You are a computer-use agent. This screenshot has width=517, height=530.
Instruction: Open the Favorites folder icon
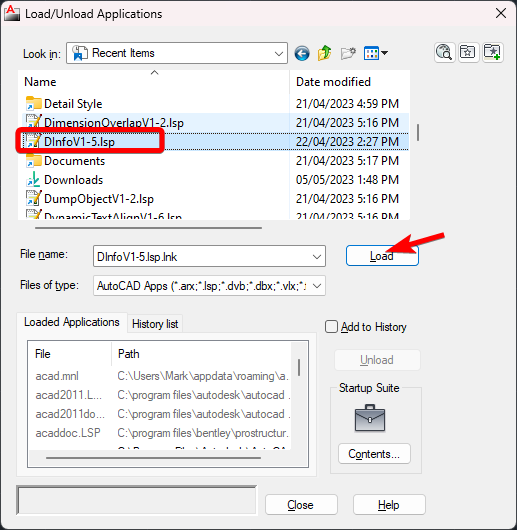point(468,52)
